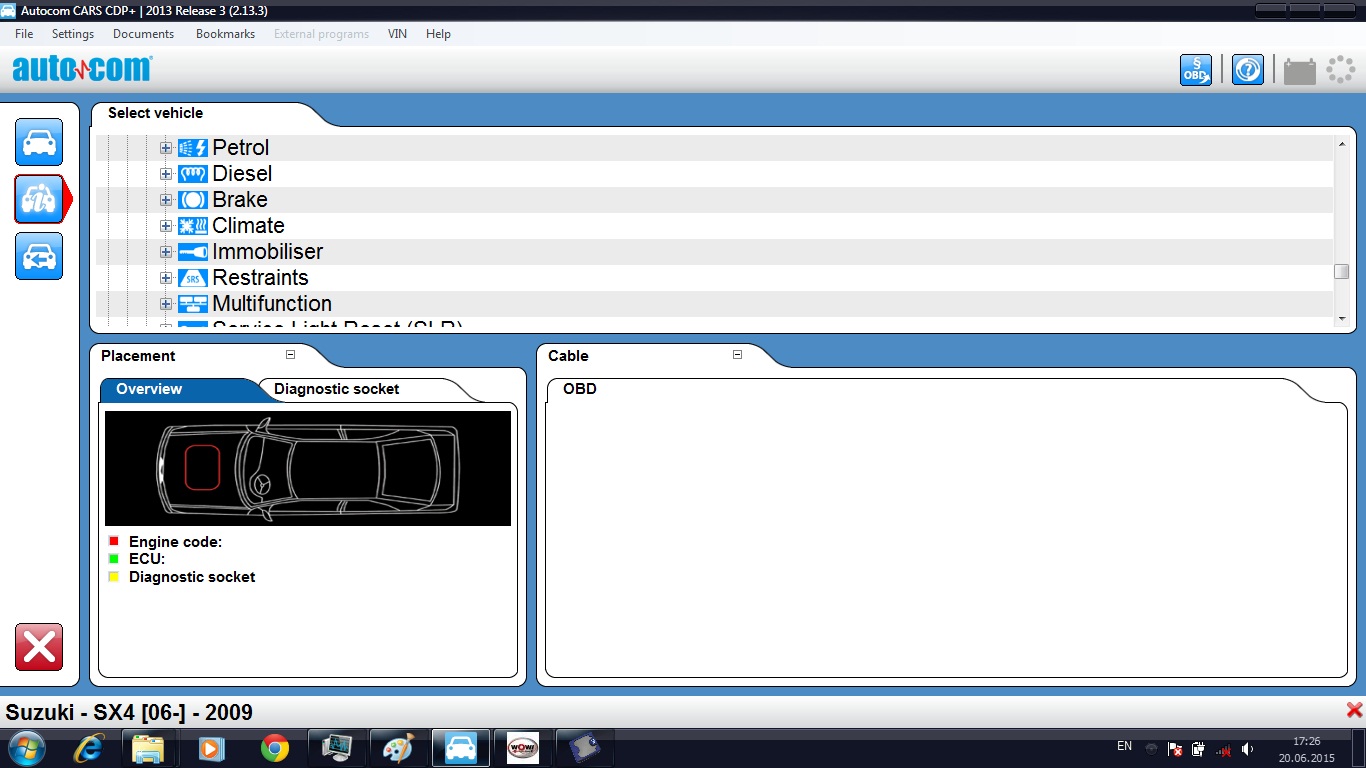Collapse the Placement panel
Image resolution: width=1366 pixels, height=768 pixels.
pyautogui.click(x=290, y=355)
